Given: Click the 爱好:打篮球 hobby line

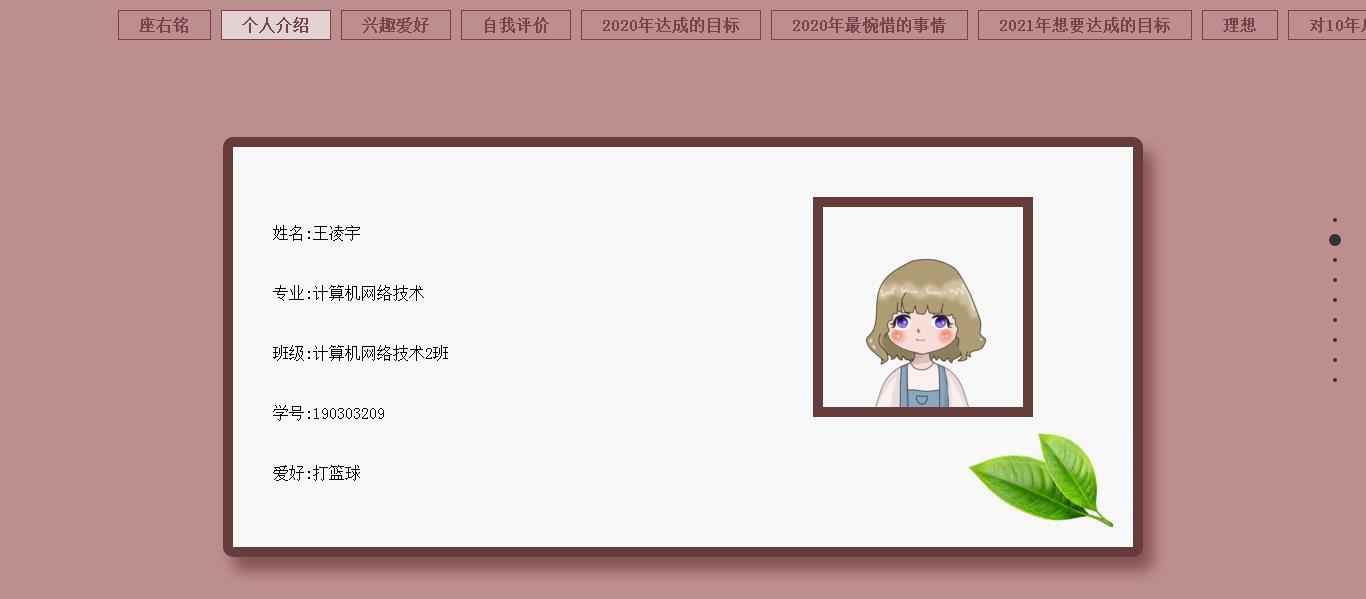Looking at the screenshot, I should (316, 473).
